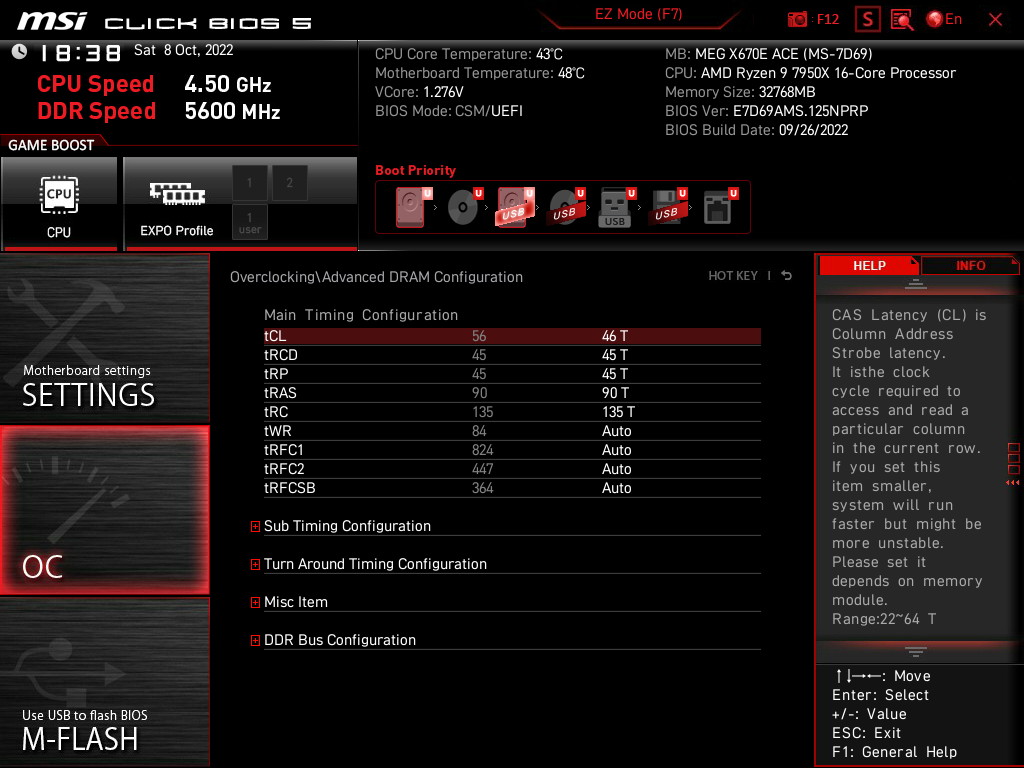
Task: Click the MB MEG X670E ACE text
Action: click(x=769, y=54)
